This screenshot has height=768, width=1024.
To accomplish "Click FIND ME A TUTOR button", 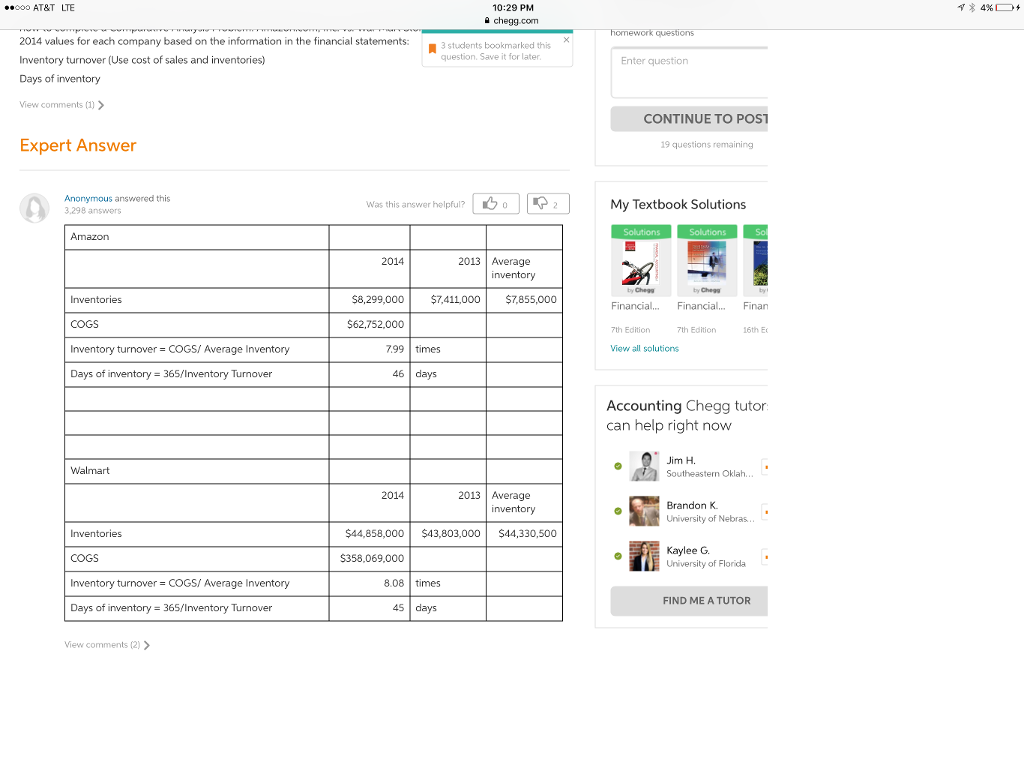I will (689, 600).
